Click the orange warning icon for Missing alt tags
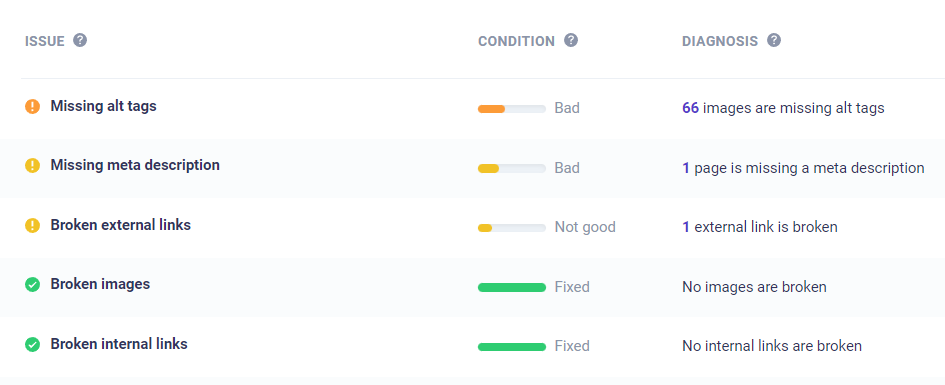 point(33,107)
